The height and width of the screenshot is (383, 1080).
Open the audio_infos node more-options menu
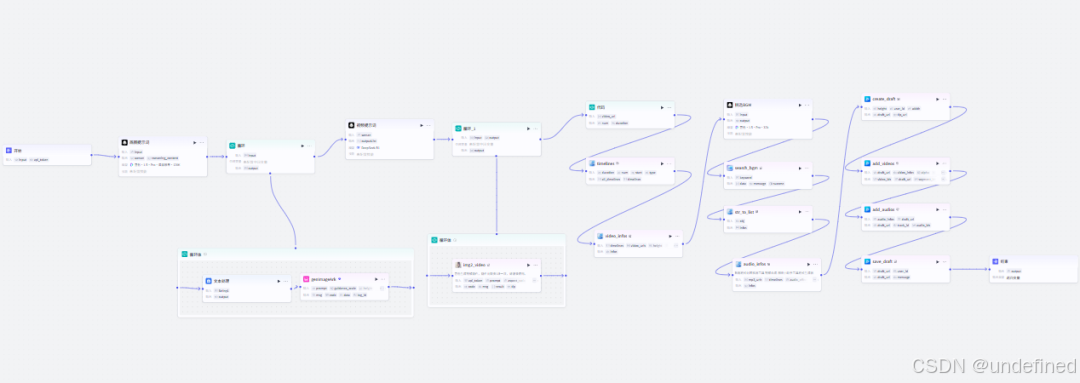816,264
